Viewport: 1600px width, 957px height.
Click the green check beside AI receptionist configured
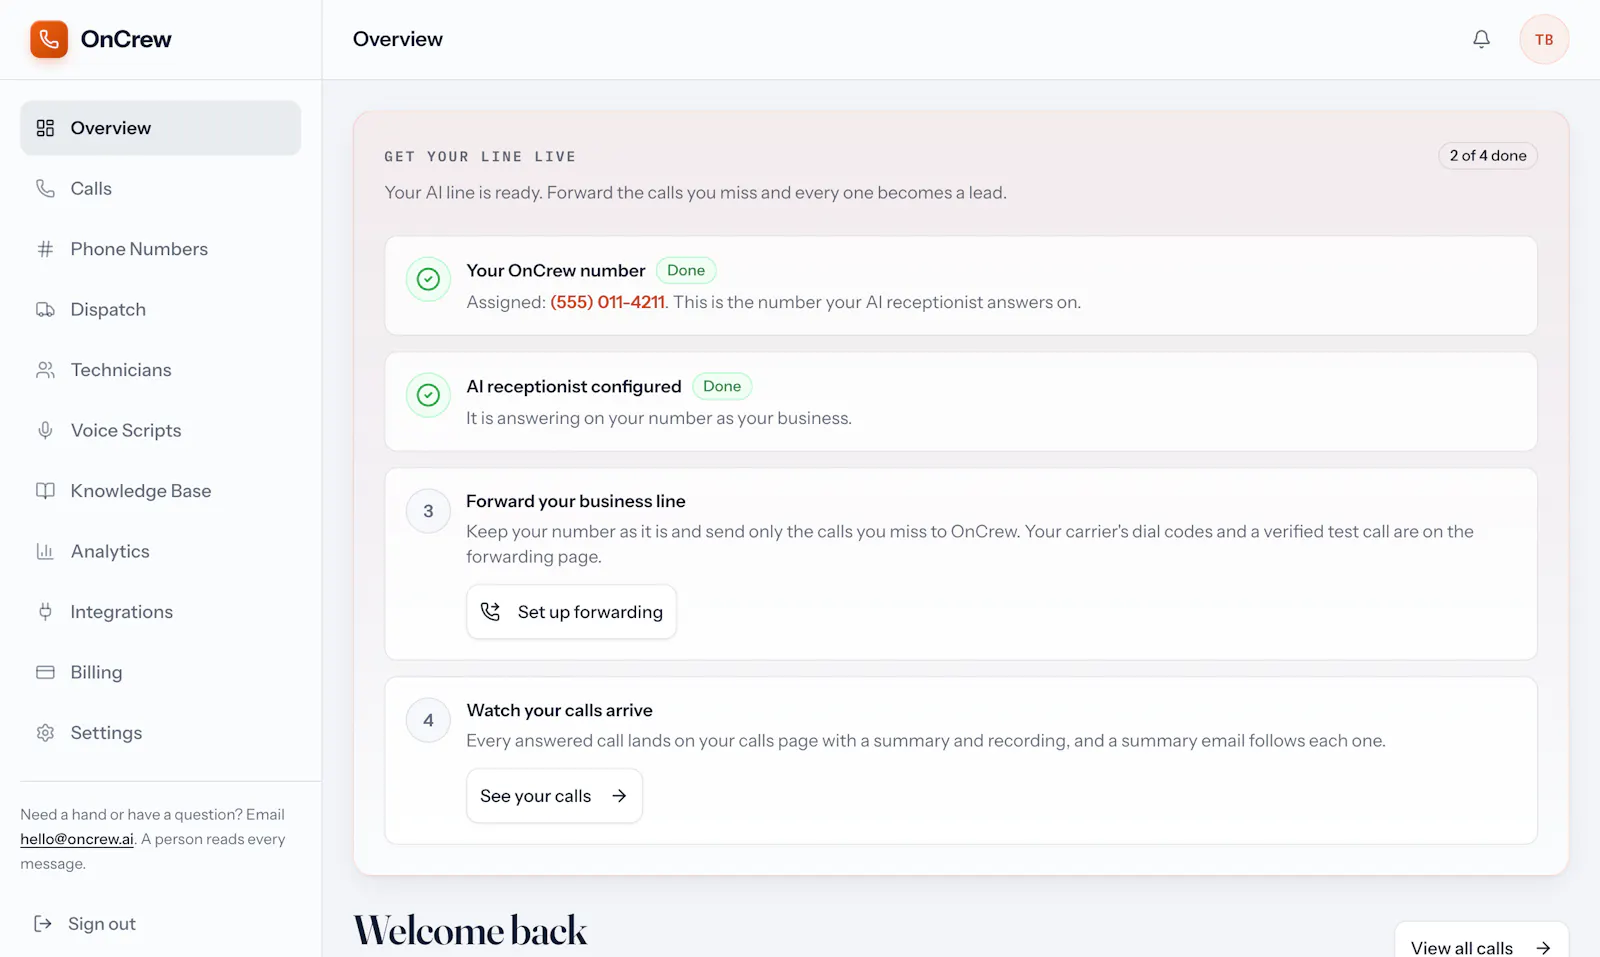click(428, 395)
